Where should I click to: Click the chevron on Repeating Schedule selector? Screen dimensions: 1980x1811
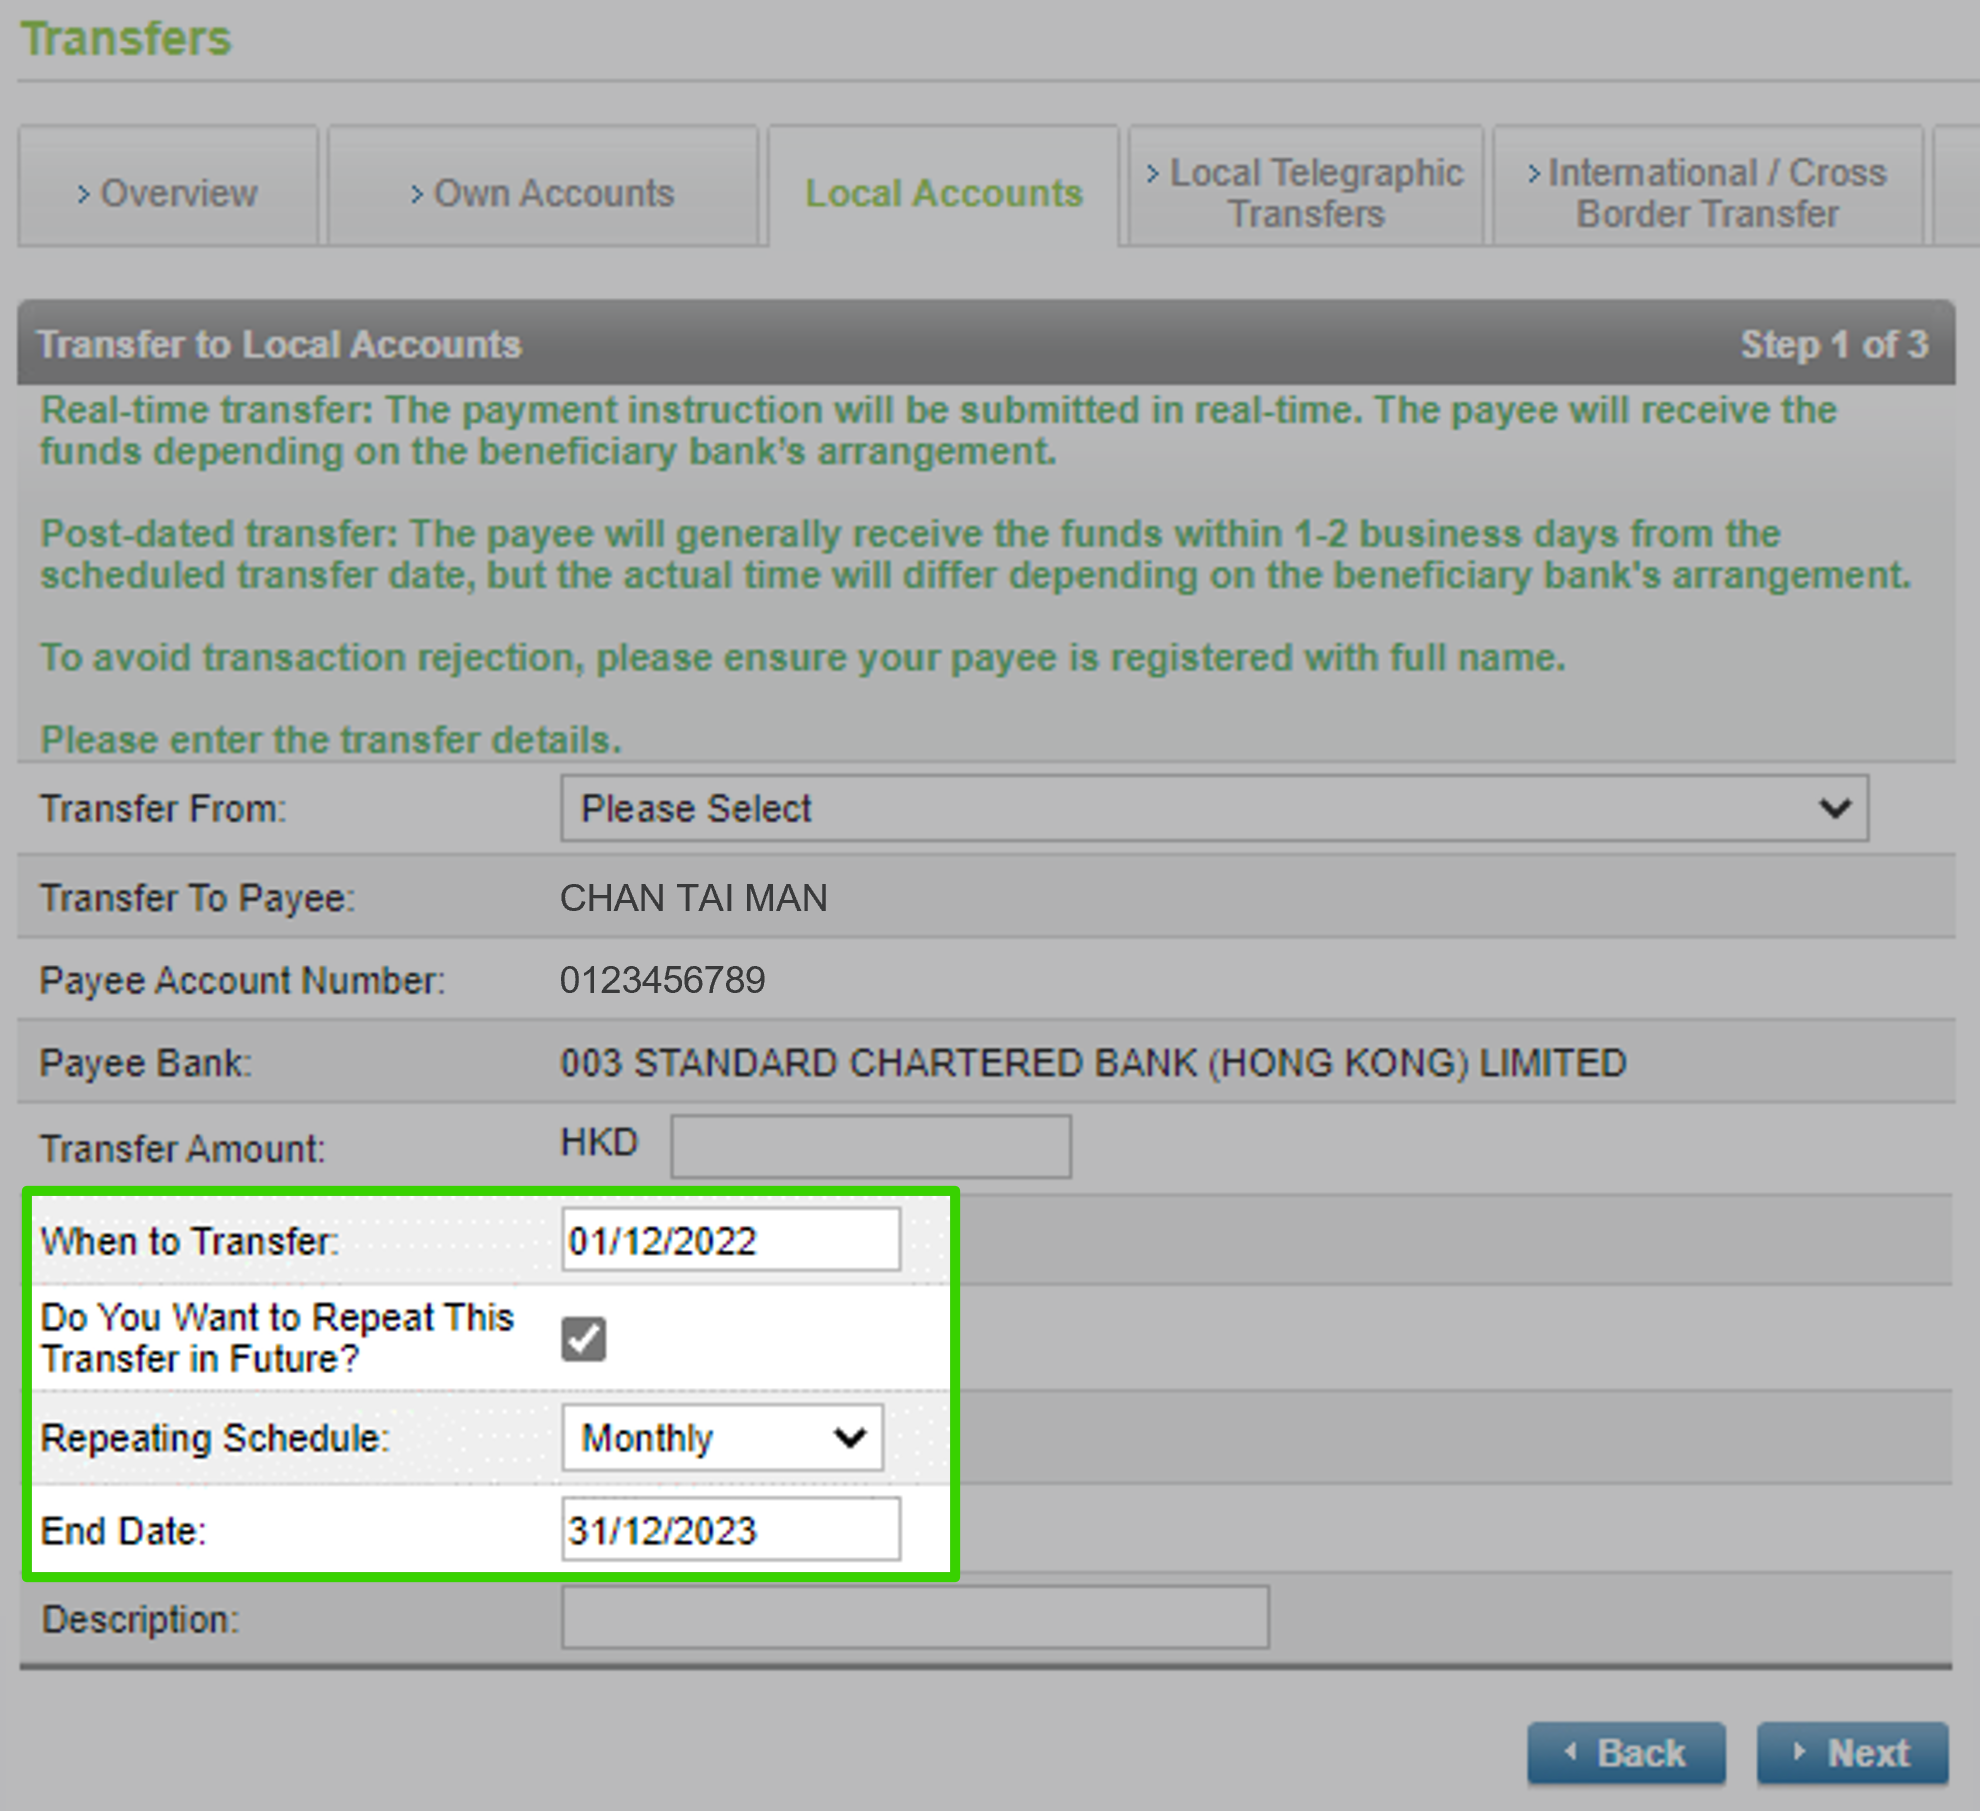tap(850, 1438)
